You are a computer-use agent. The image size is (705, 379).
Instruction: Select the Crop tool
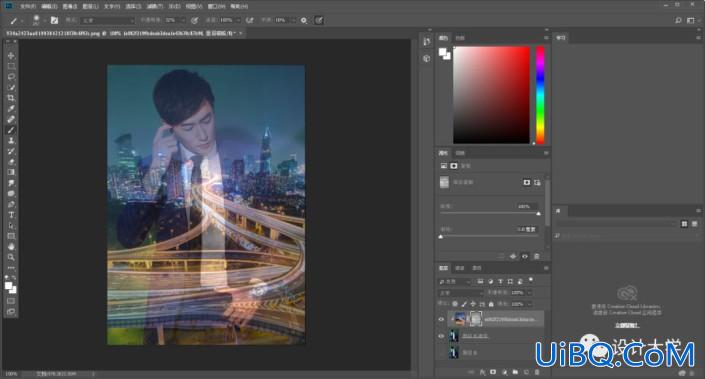[11, 98]
